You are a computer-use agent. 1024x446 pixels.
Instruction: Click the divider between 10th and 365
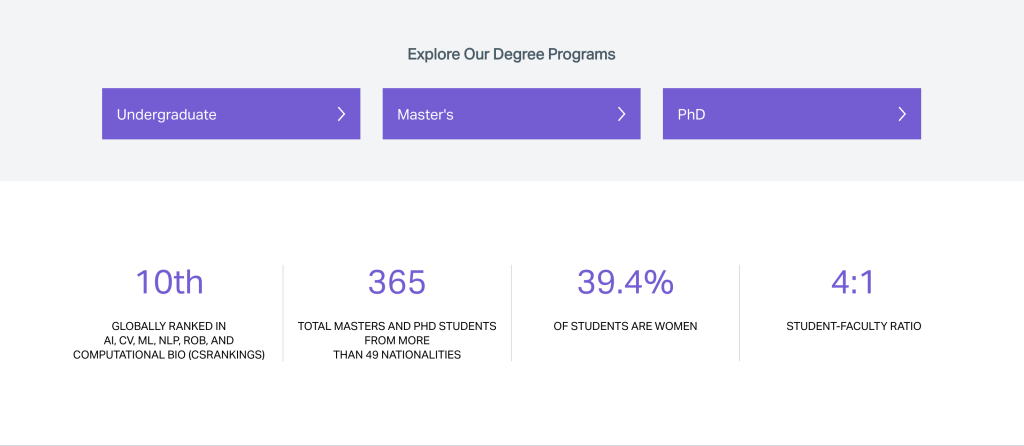(283, 312)
